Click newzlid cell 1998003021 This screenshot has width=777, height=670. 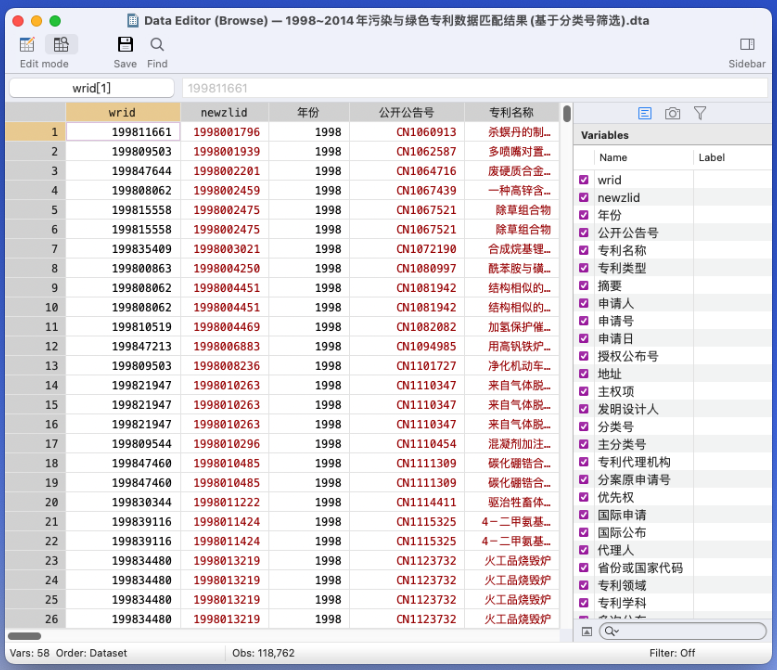pos(224,249)
